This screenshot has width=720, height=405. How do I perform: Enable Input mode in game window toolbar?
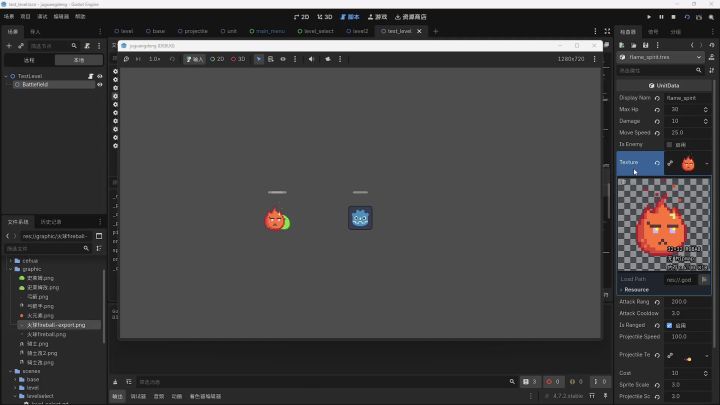pos(195,59)
